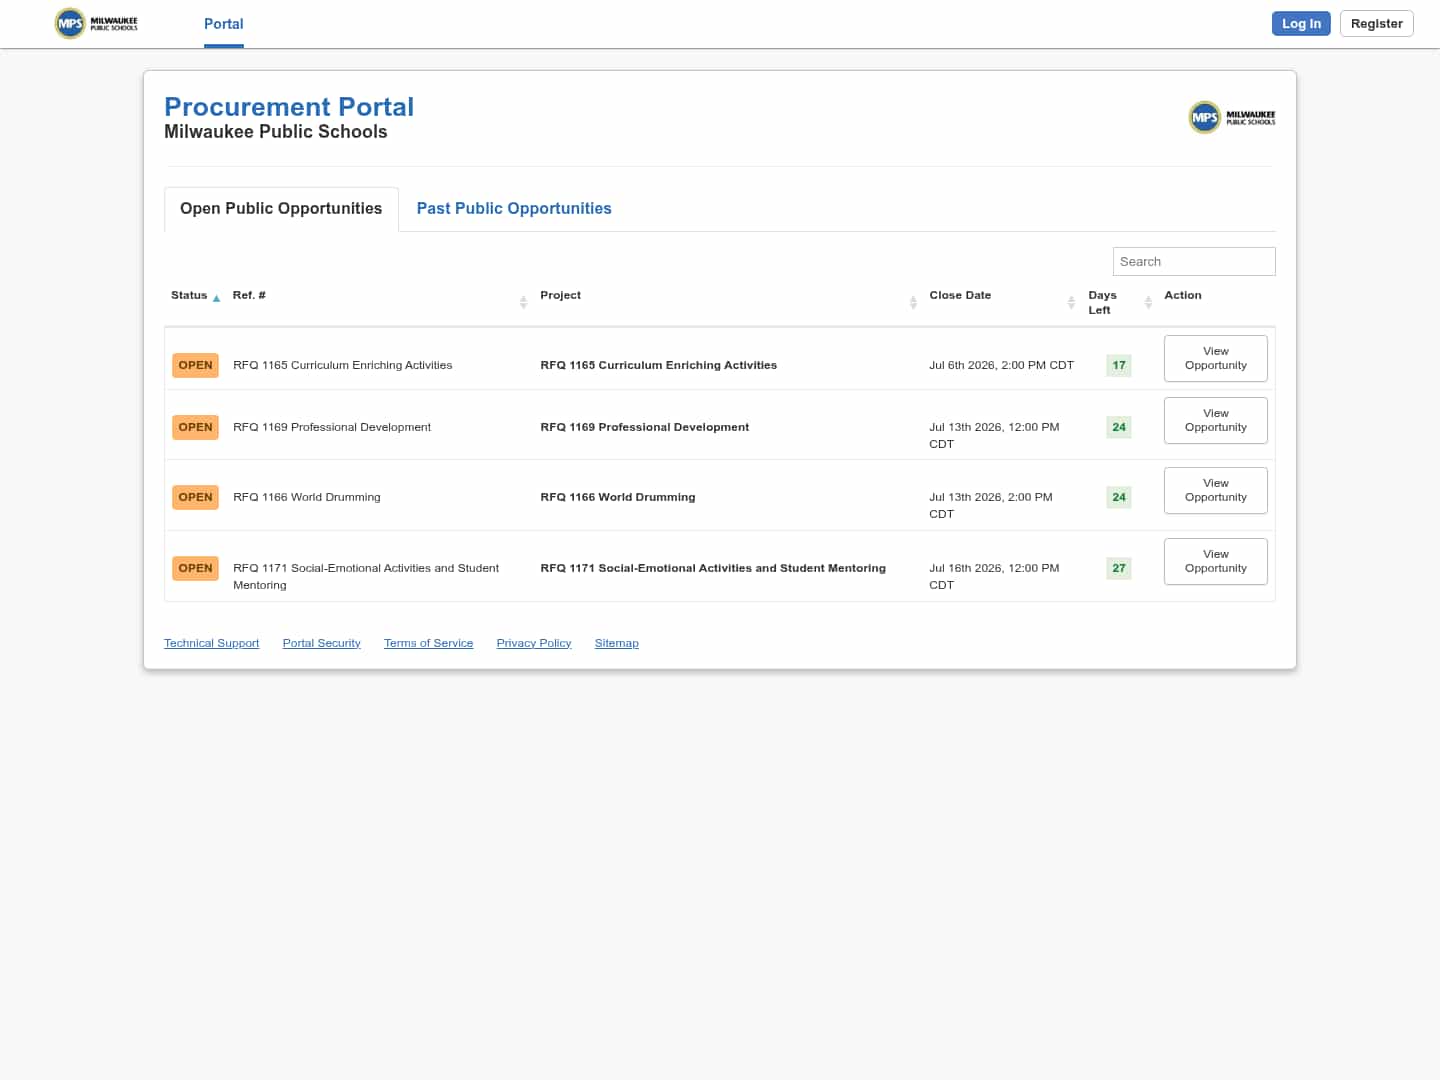Open the Portal nav item
This screenshot has width=1440, height=1080.
(x=224, y=24)
